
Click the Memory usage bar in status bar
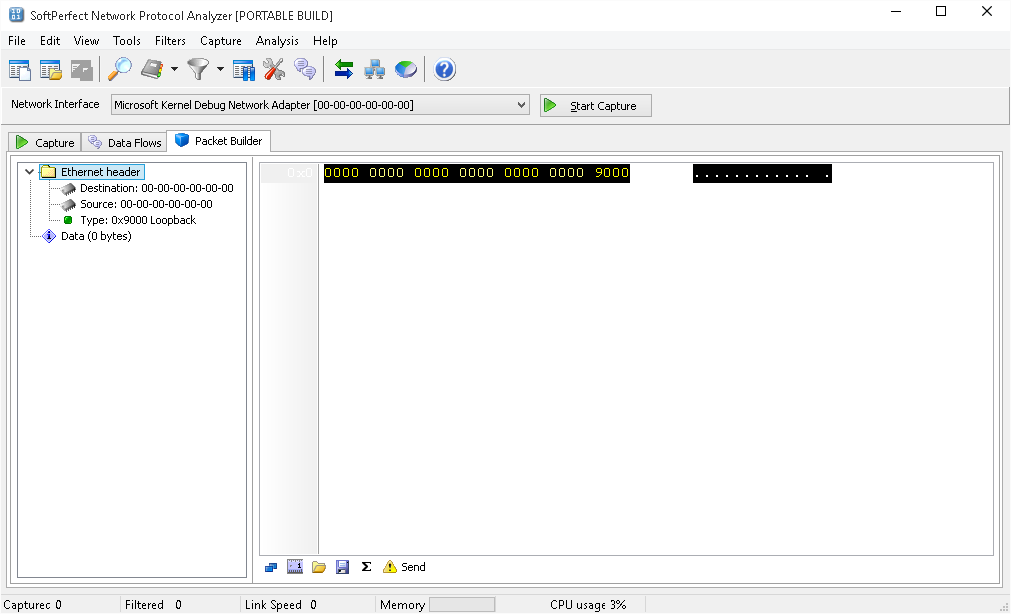tap(462, 605)
